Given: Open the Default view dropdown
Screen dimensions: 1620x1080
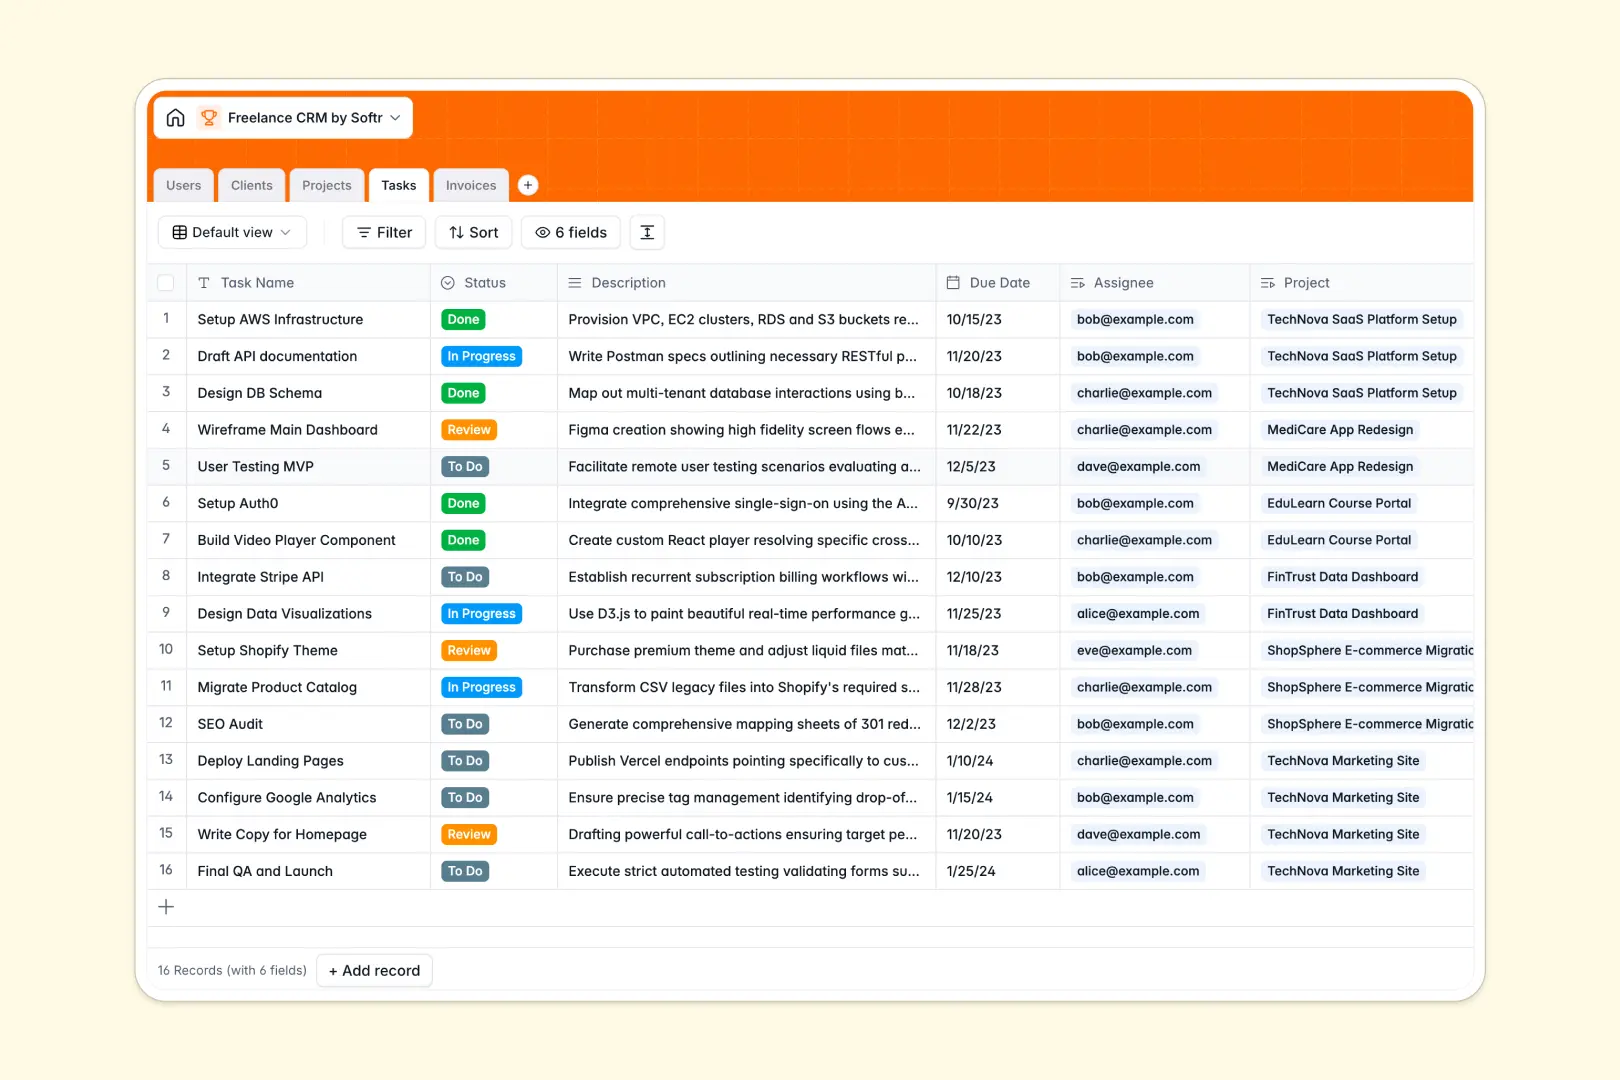Looking at the screenshot, I should (232, 232).
